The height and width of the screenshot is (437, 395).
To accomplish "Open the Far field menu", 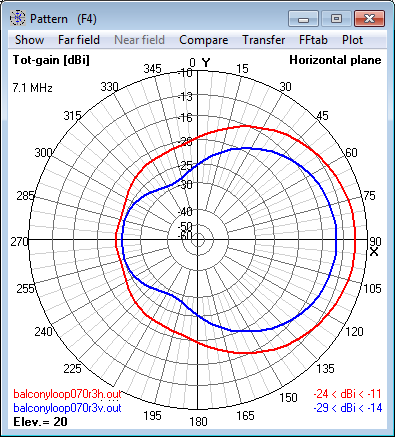I will [x=79, y=40].
